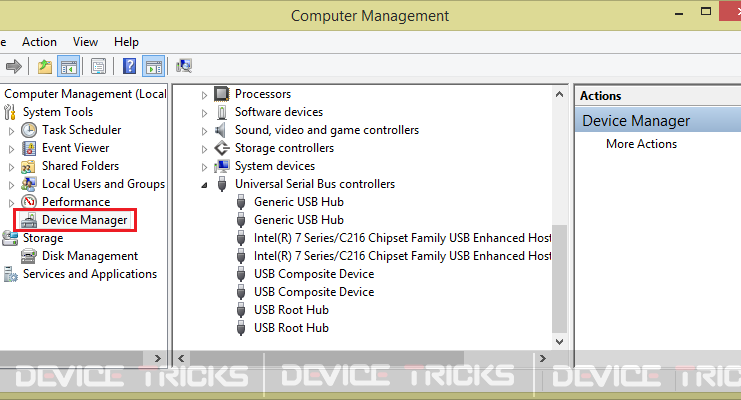Click the Disk Management icon
The width and height of the screenshot is (741, 400).
[29, 256]
